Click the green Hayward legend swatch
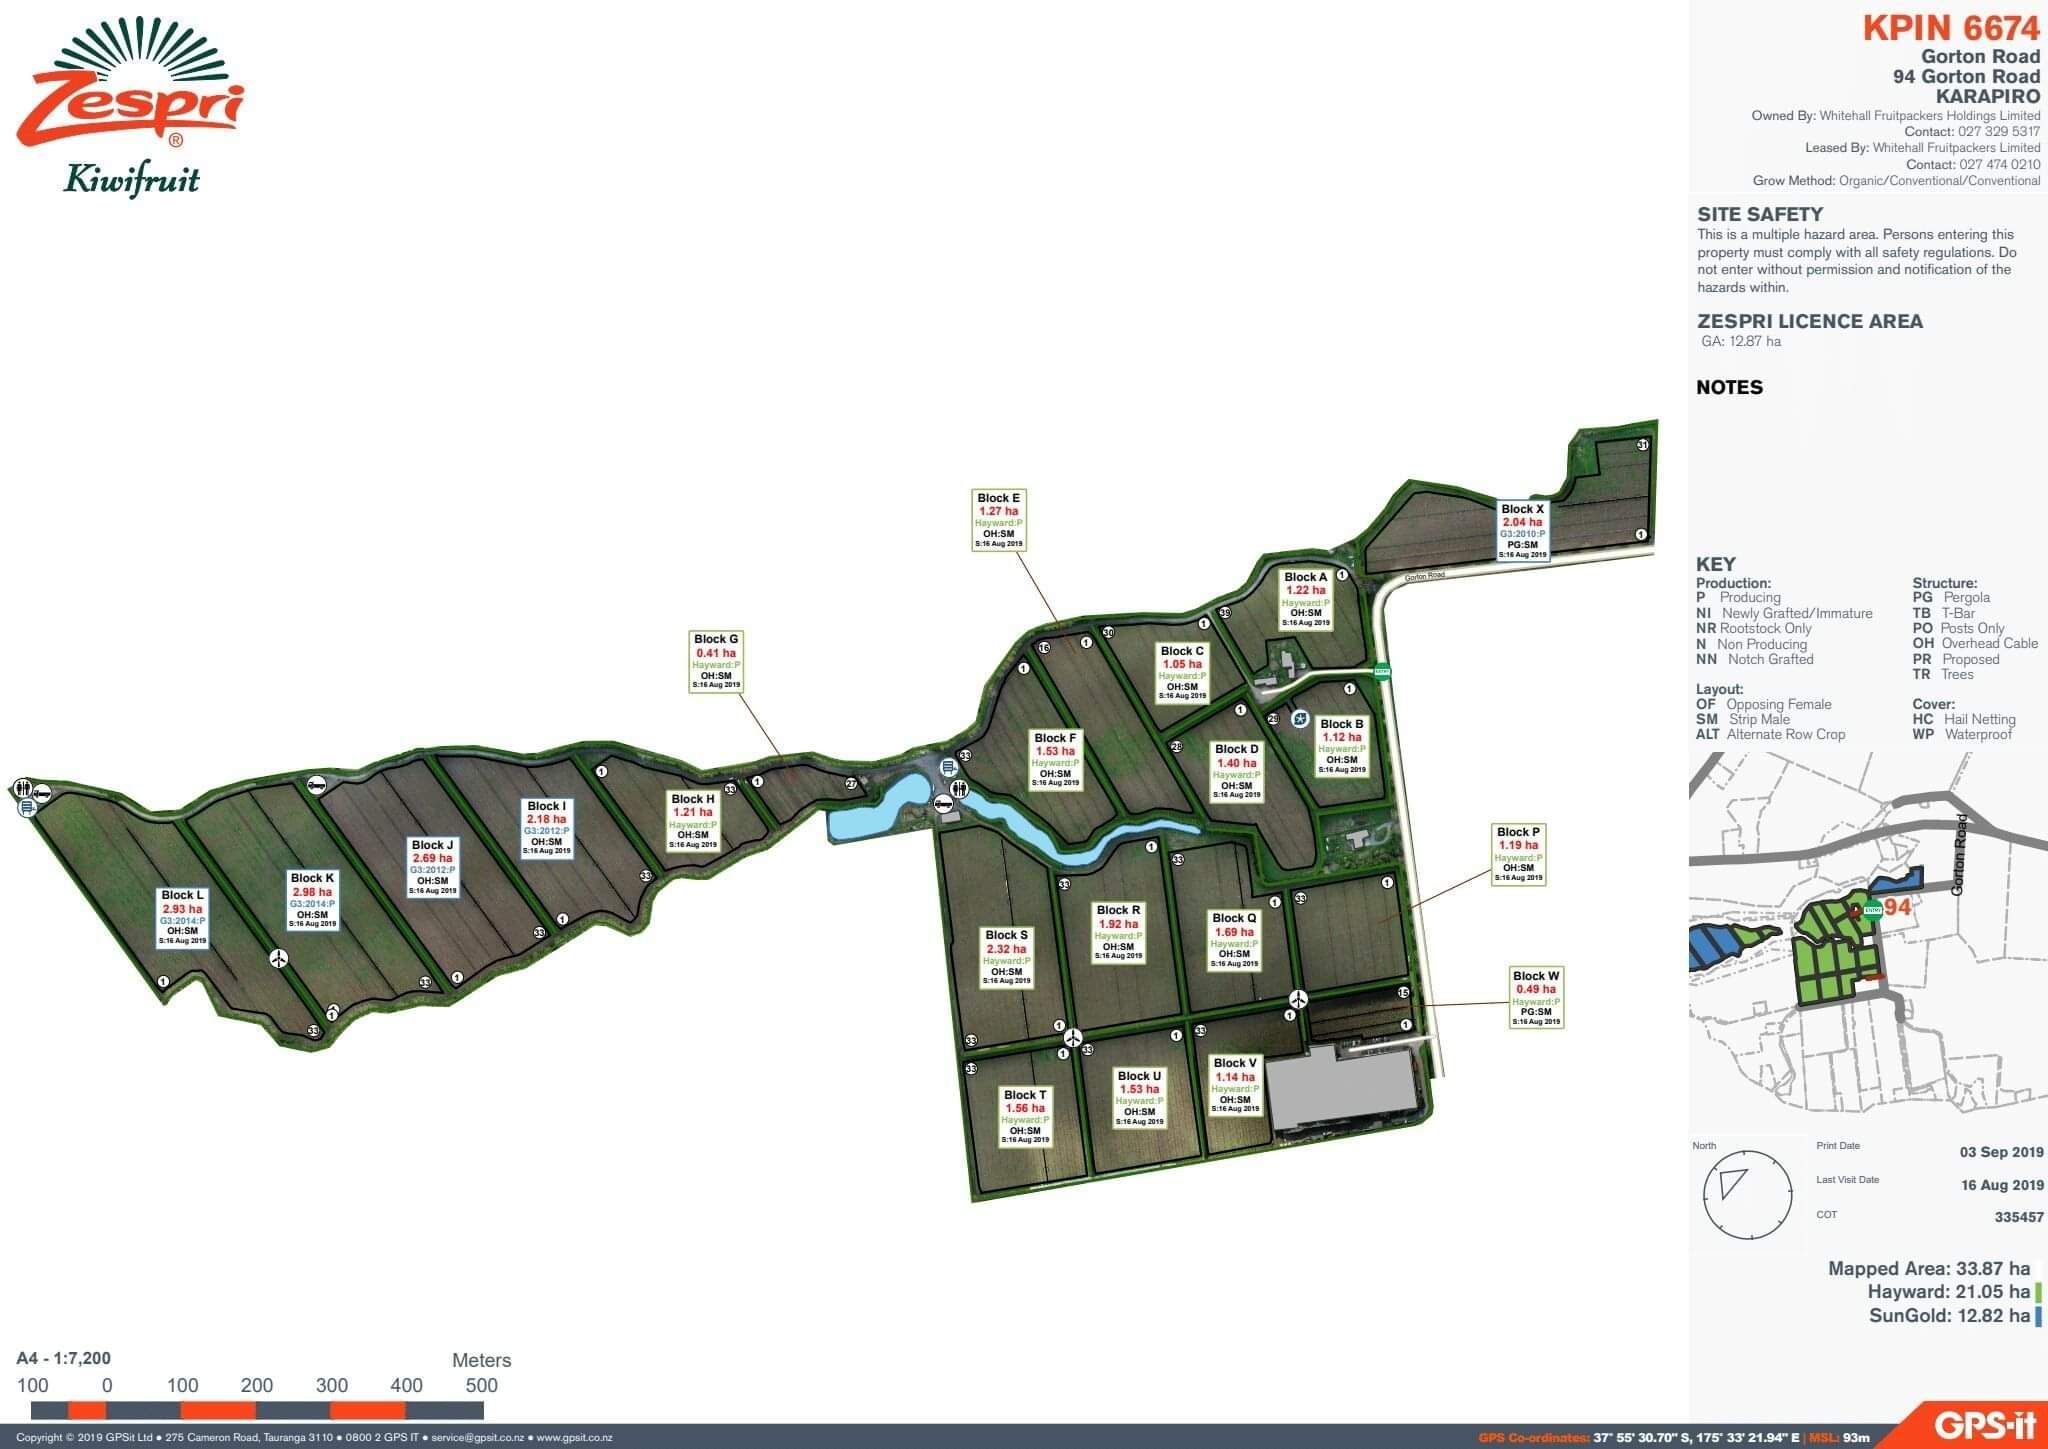The width and height of the screenshot is (2048, 1449). (x=2039, y=1292)
